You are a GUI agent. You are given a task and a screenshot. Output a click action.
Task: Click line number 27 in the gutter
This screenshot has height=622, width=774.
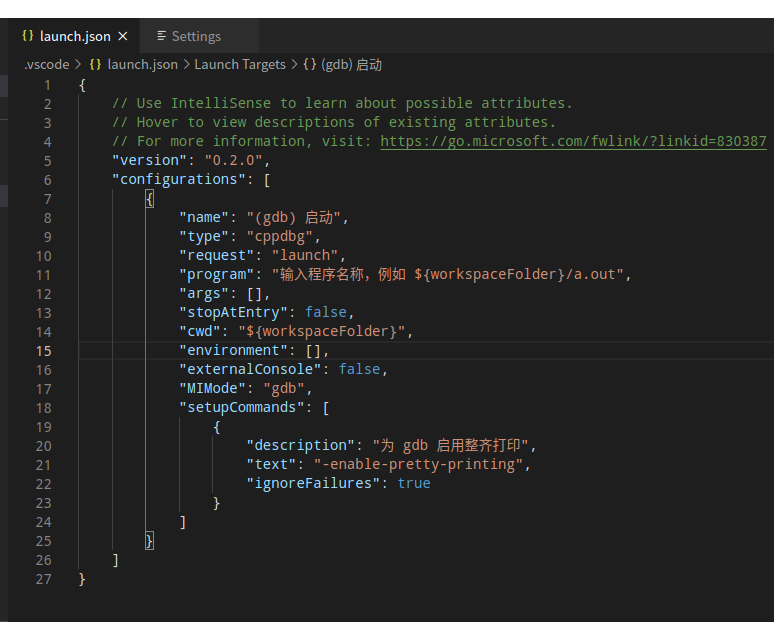tap(43, 579)
